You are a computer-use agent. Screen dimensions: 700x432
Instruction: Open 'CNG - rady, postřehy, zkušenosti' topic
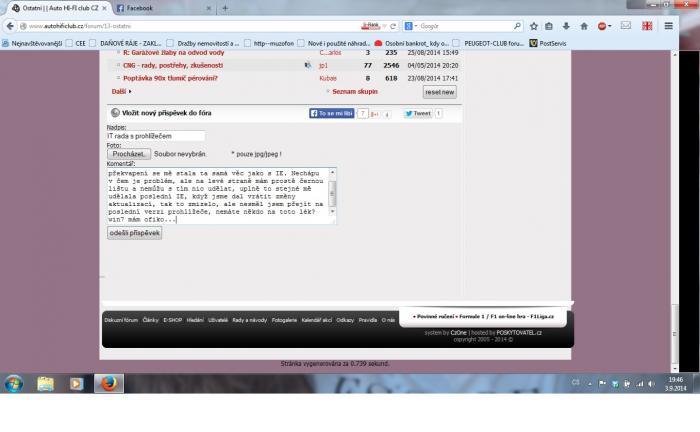pyautogui.click(x=172, y=64)
